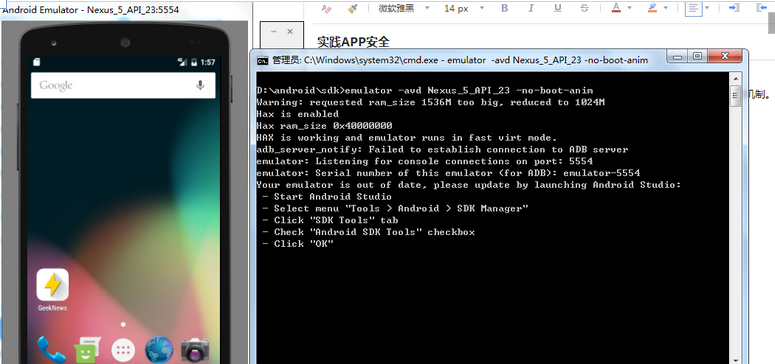
Task: Click the Android Emulator window title
Action: pyautogui.click(x=91, y=9)
